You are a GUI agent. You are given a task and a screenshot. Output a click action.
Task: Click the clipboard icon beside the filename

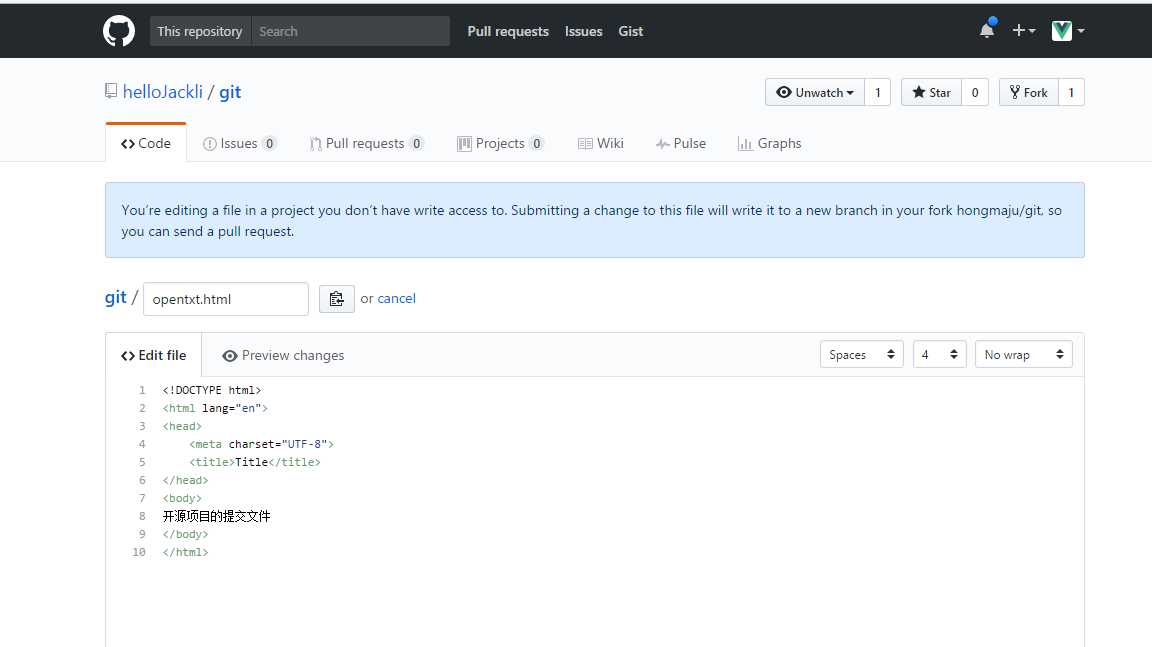pyautogui.click(x=337, y=299)
